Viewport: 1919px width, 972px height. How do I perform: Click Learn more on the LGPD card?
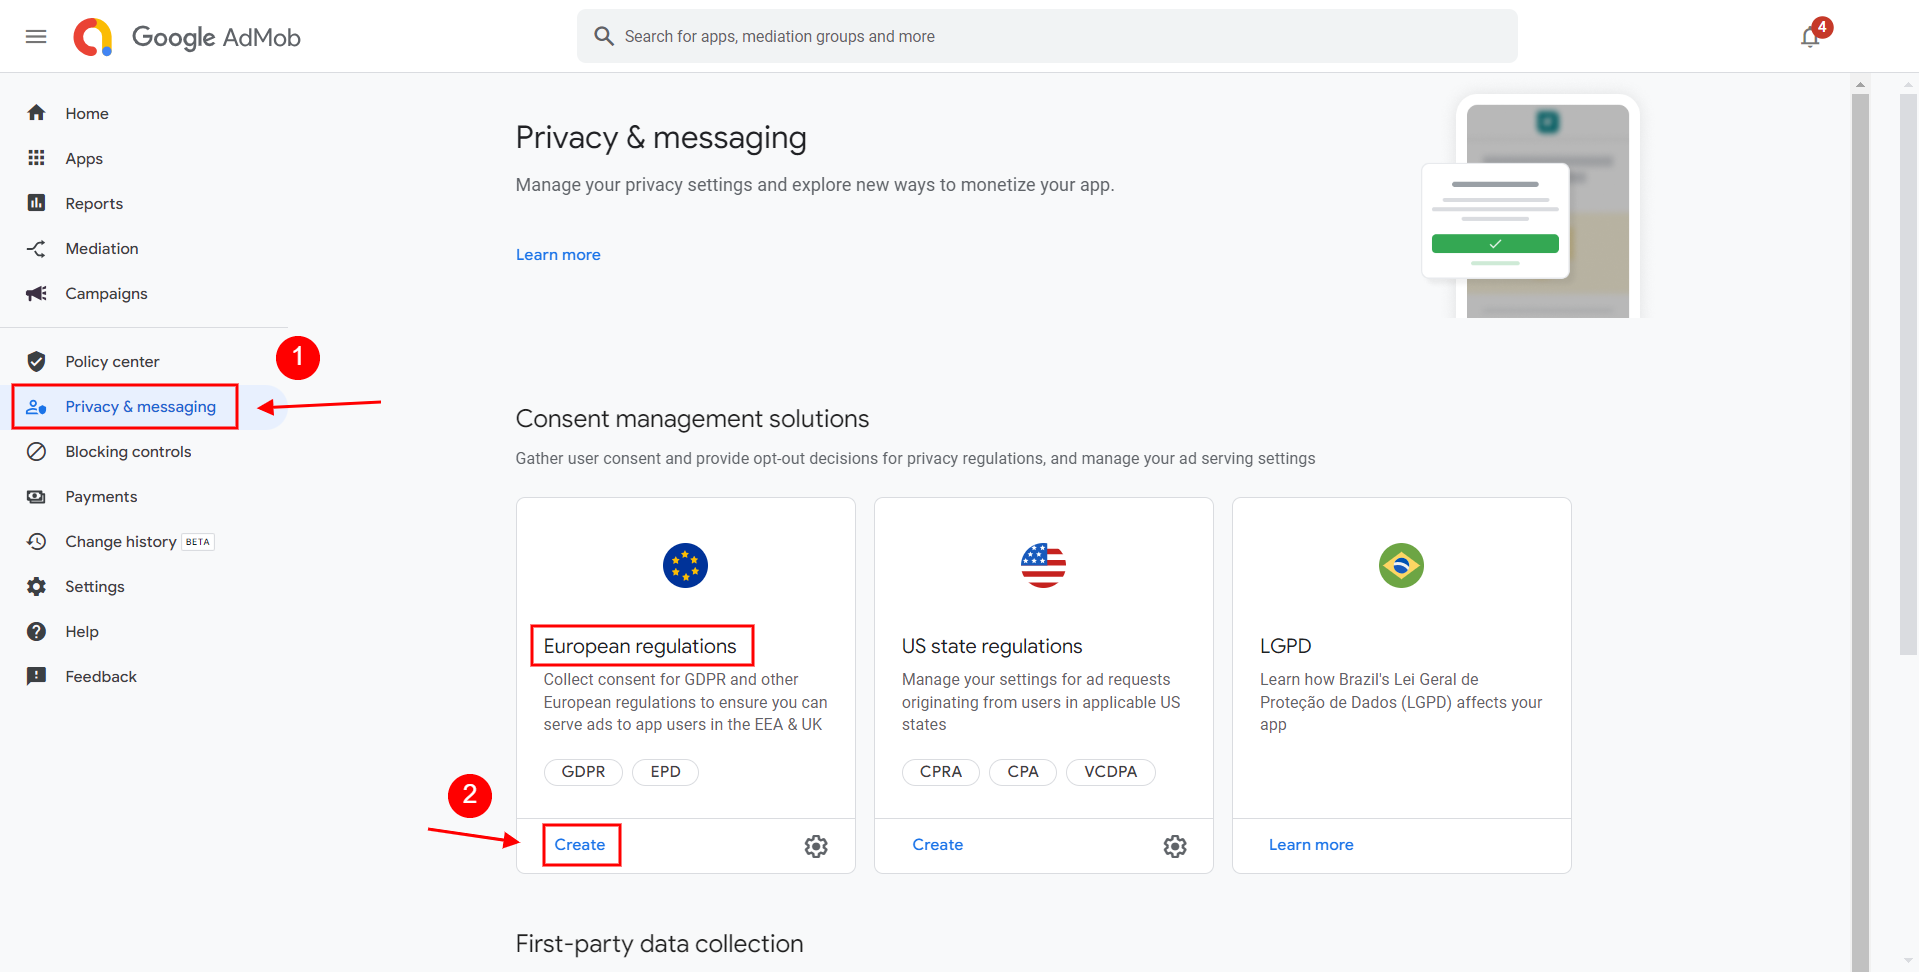1311,845
